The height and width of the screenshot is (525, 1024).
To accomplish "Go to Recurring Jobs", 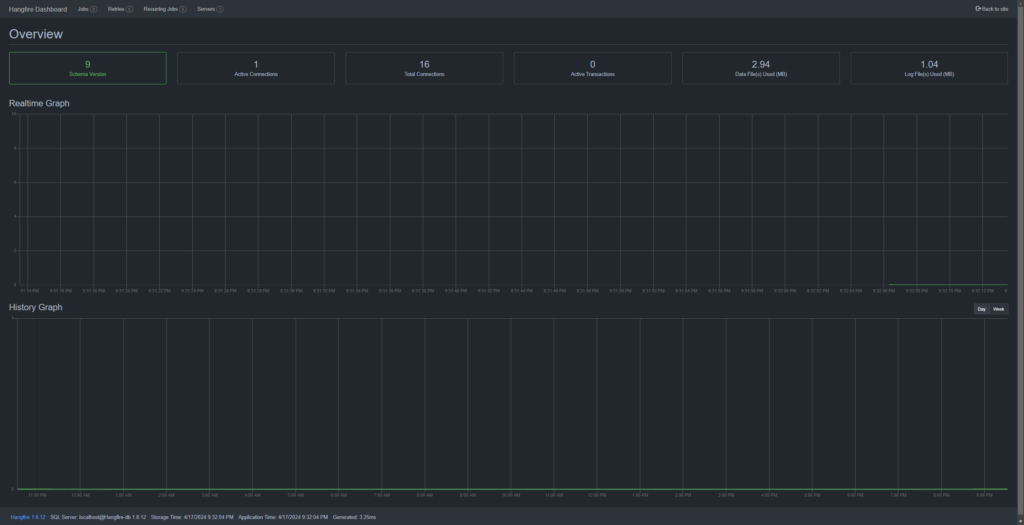I will (x=165, y=9).
